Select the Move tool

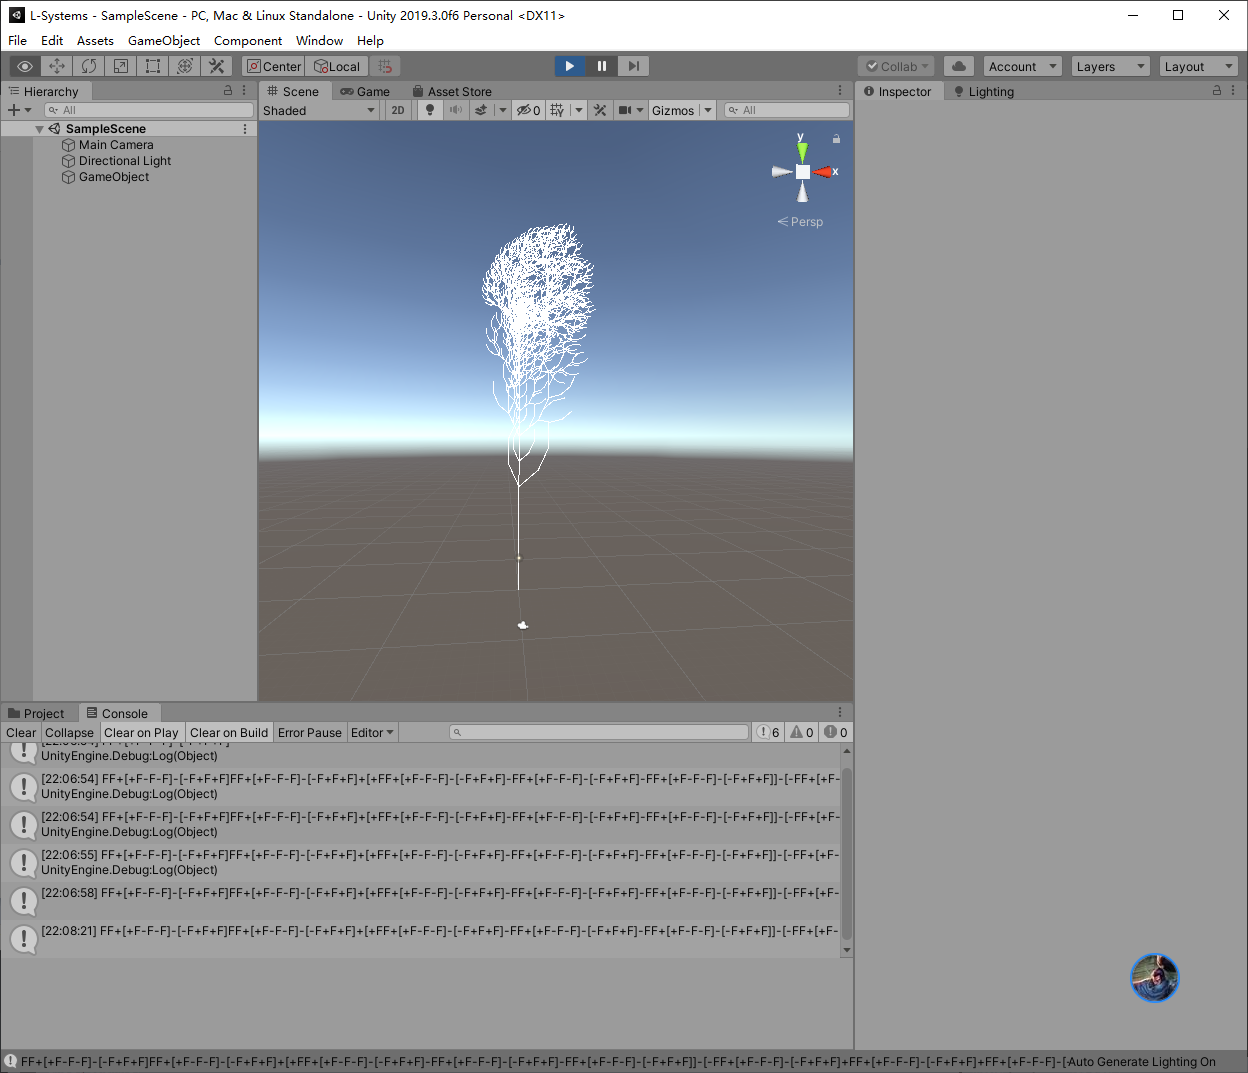coord(57,66)
